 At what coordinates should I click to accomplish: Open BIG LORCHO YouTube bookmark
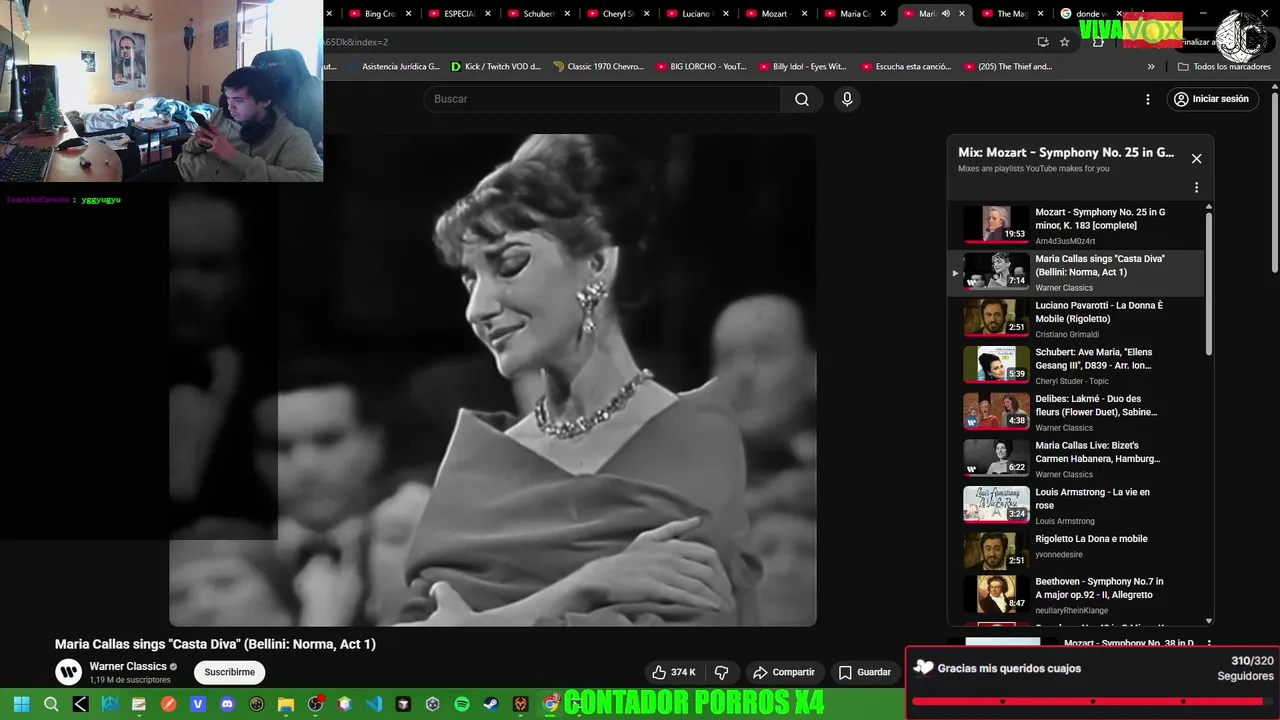(x=701, y=67)
